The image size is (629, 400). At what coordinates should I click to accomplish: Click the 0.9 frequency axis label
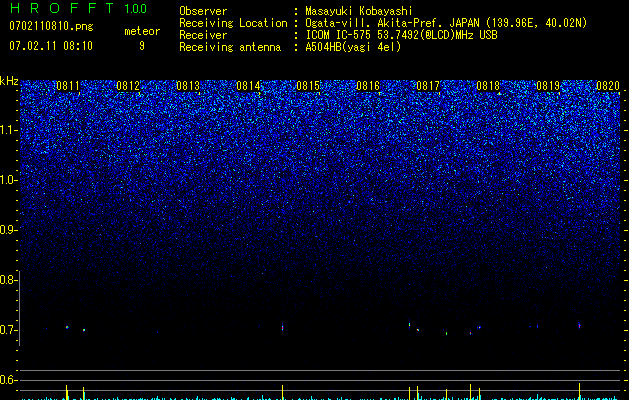pos(8,230)
